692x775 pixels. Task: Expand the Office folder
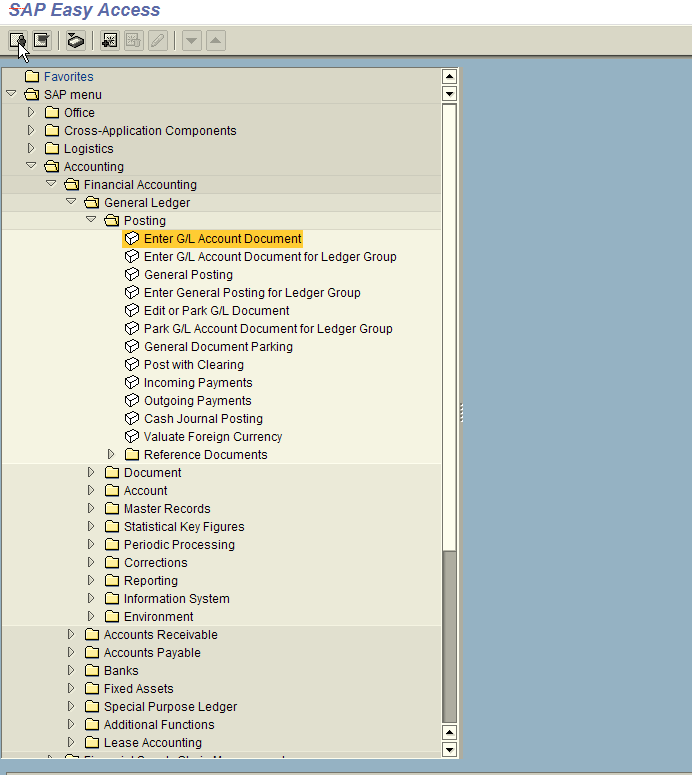31,112
